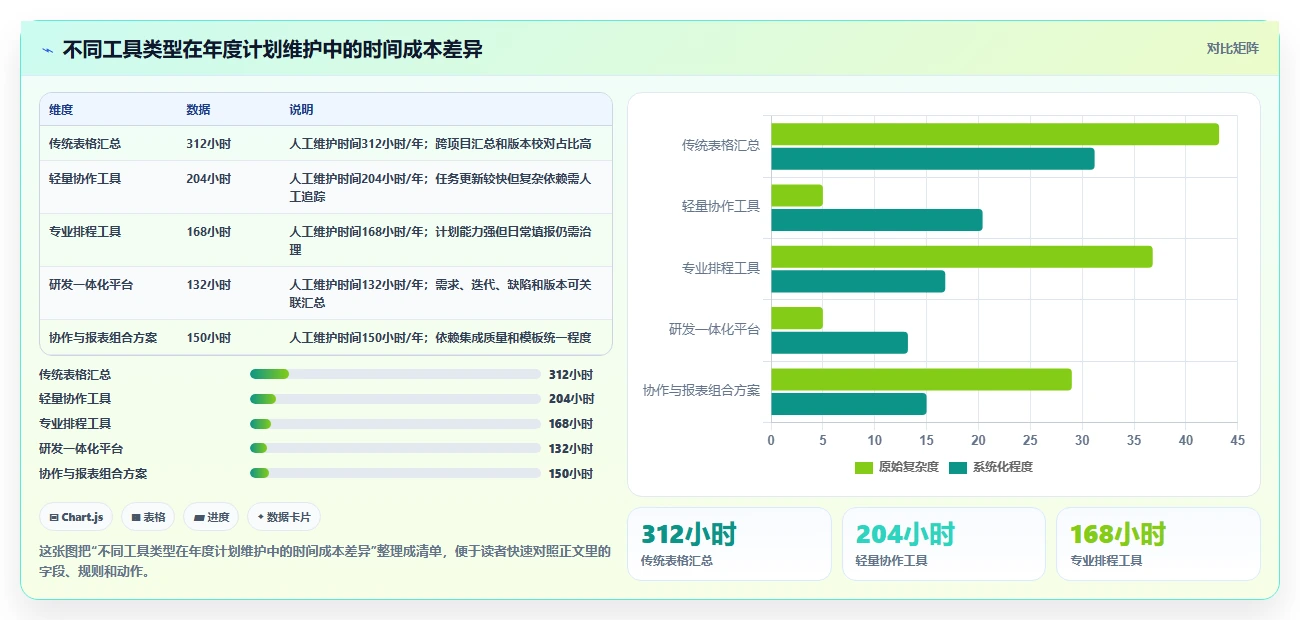Click the 进度 chip
The height and width of the screenshot is (620, 1300).
click(x=211, y=517)
